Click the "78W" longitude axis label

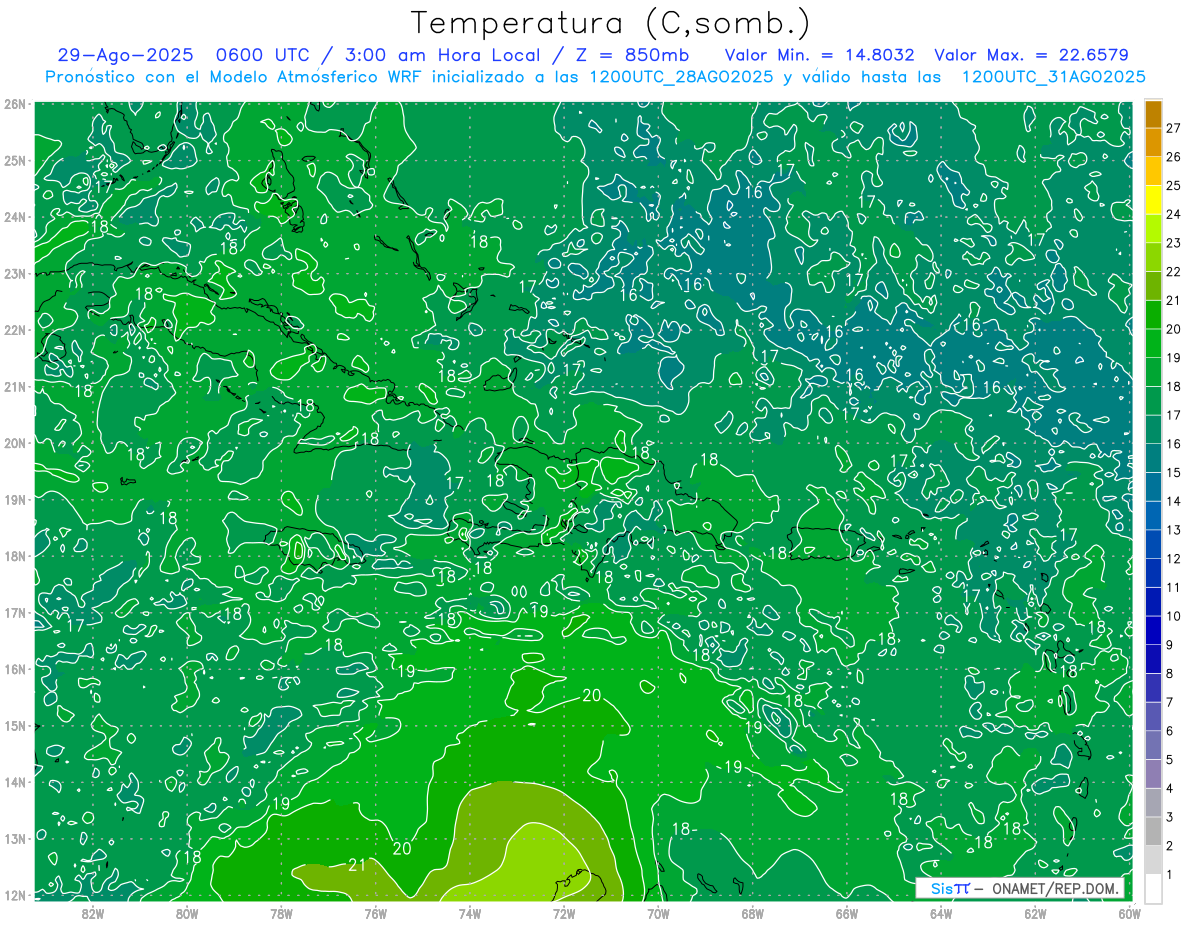click(281, 913)
